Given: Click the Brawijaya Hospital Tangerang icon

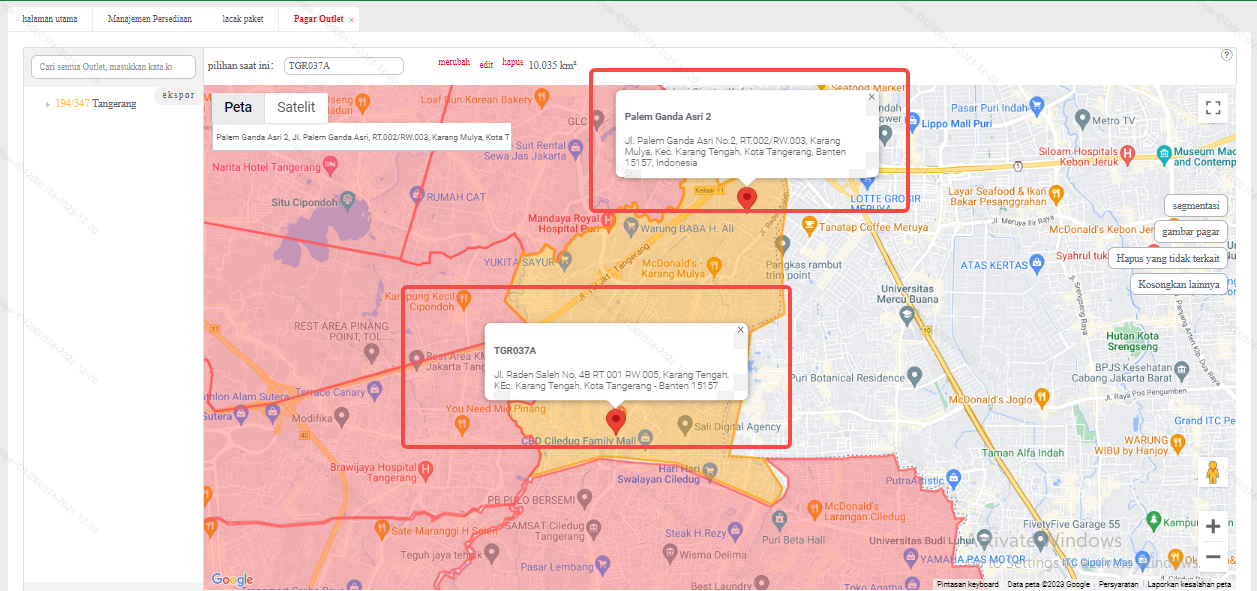Looking at the screenshot, I should tap(425, 468).
